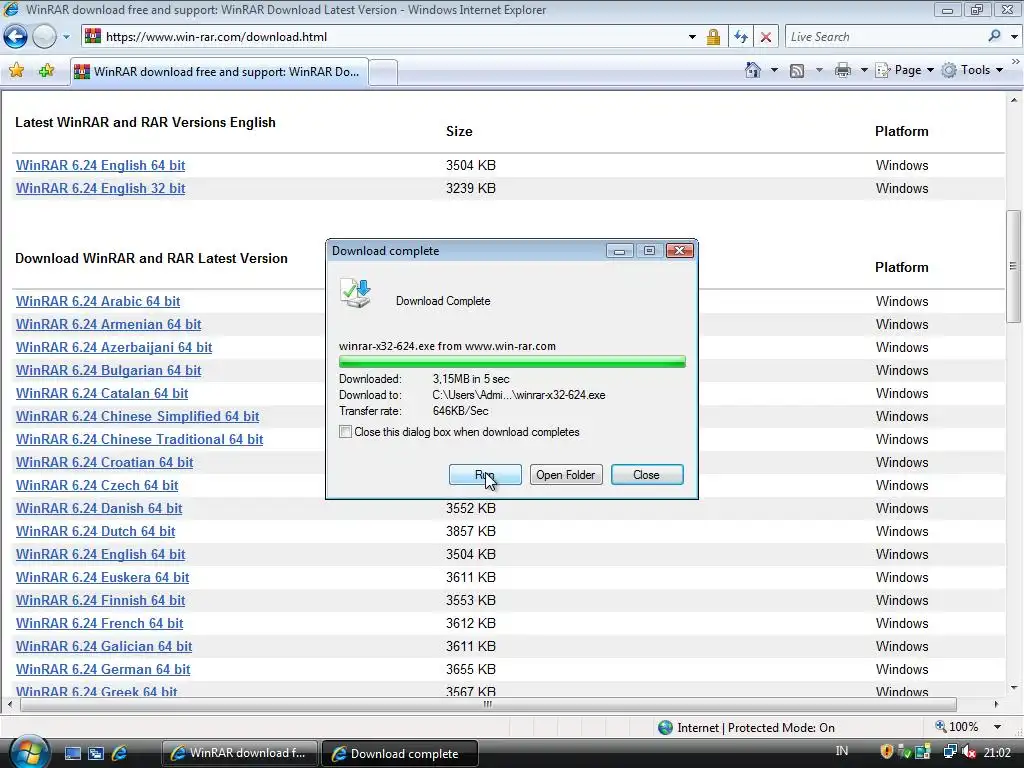Open WinRAR 6.24 Bulgarian 64 bit link
1024x768 pixels.
tap(108, 370)
